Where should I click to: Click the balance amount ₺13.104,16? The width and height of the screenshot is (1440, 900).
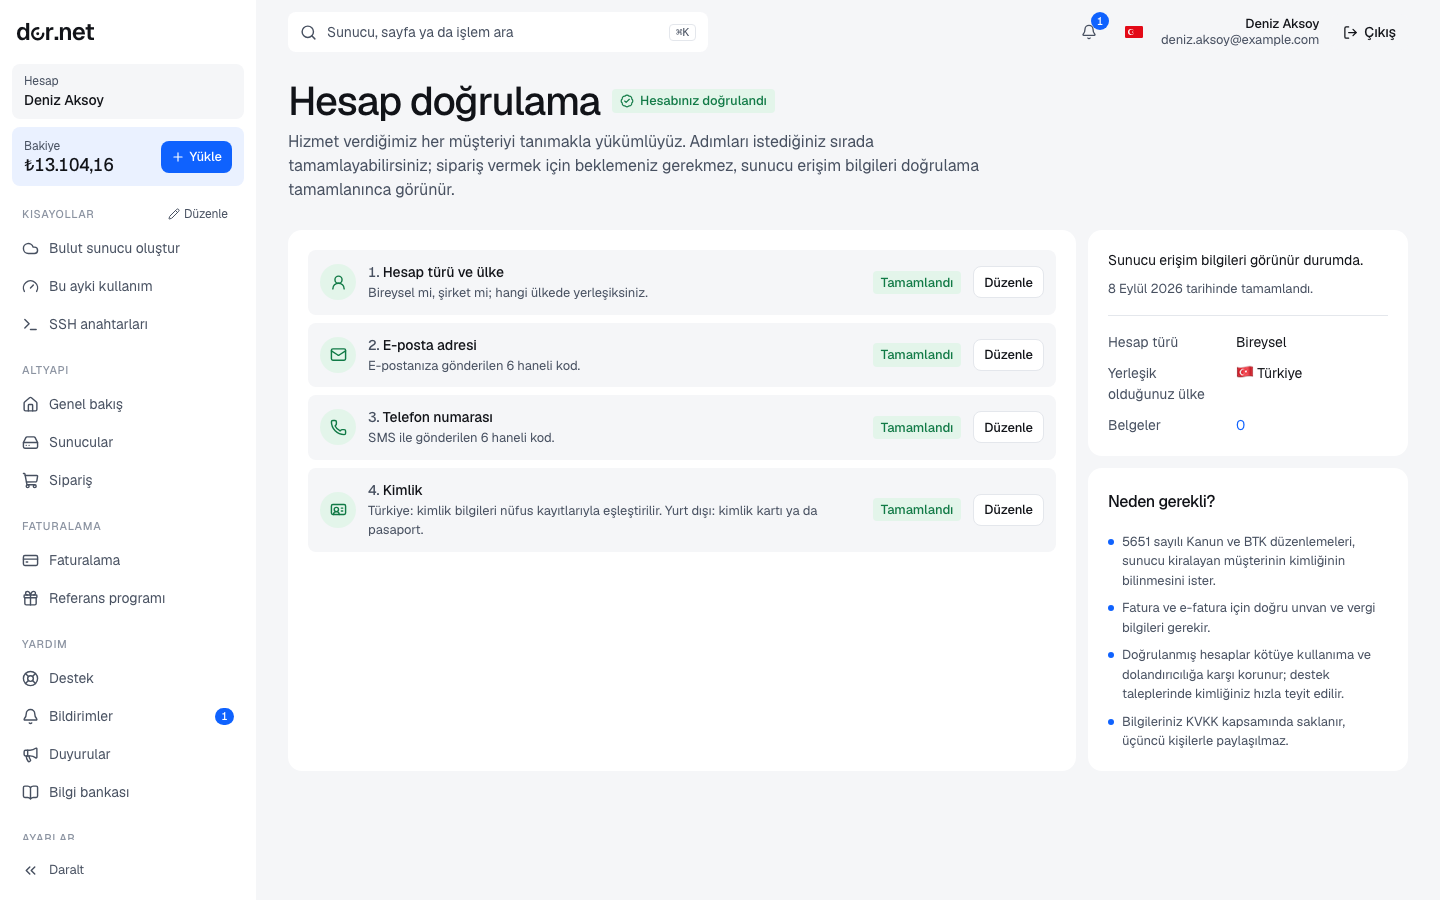[69, 165]
